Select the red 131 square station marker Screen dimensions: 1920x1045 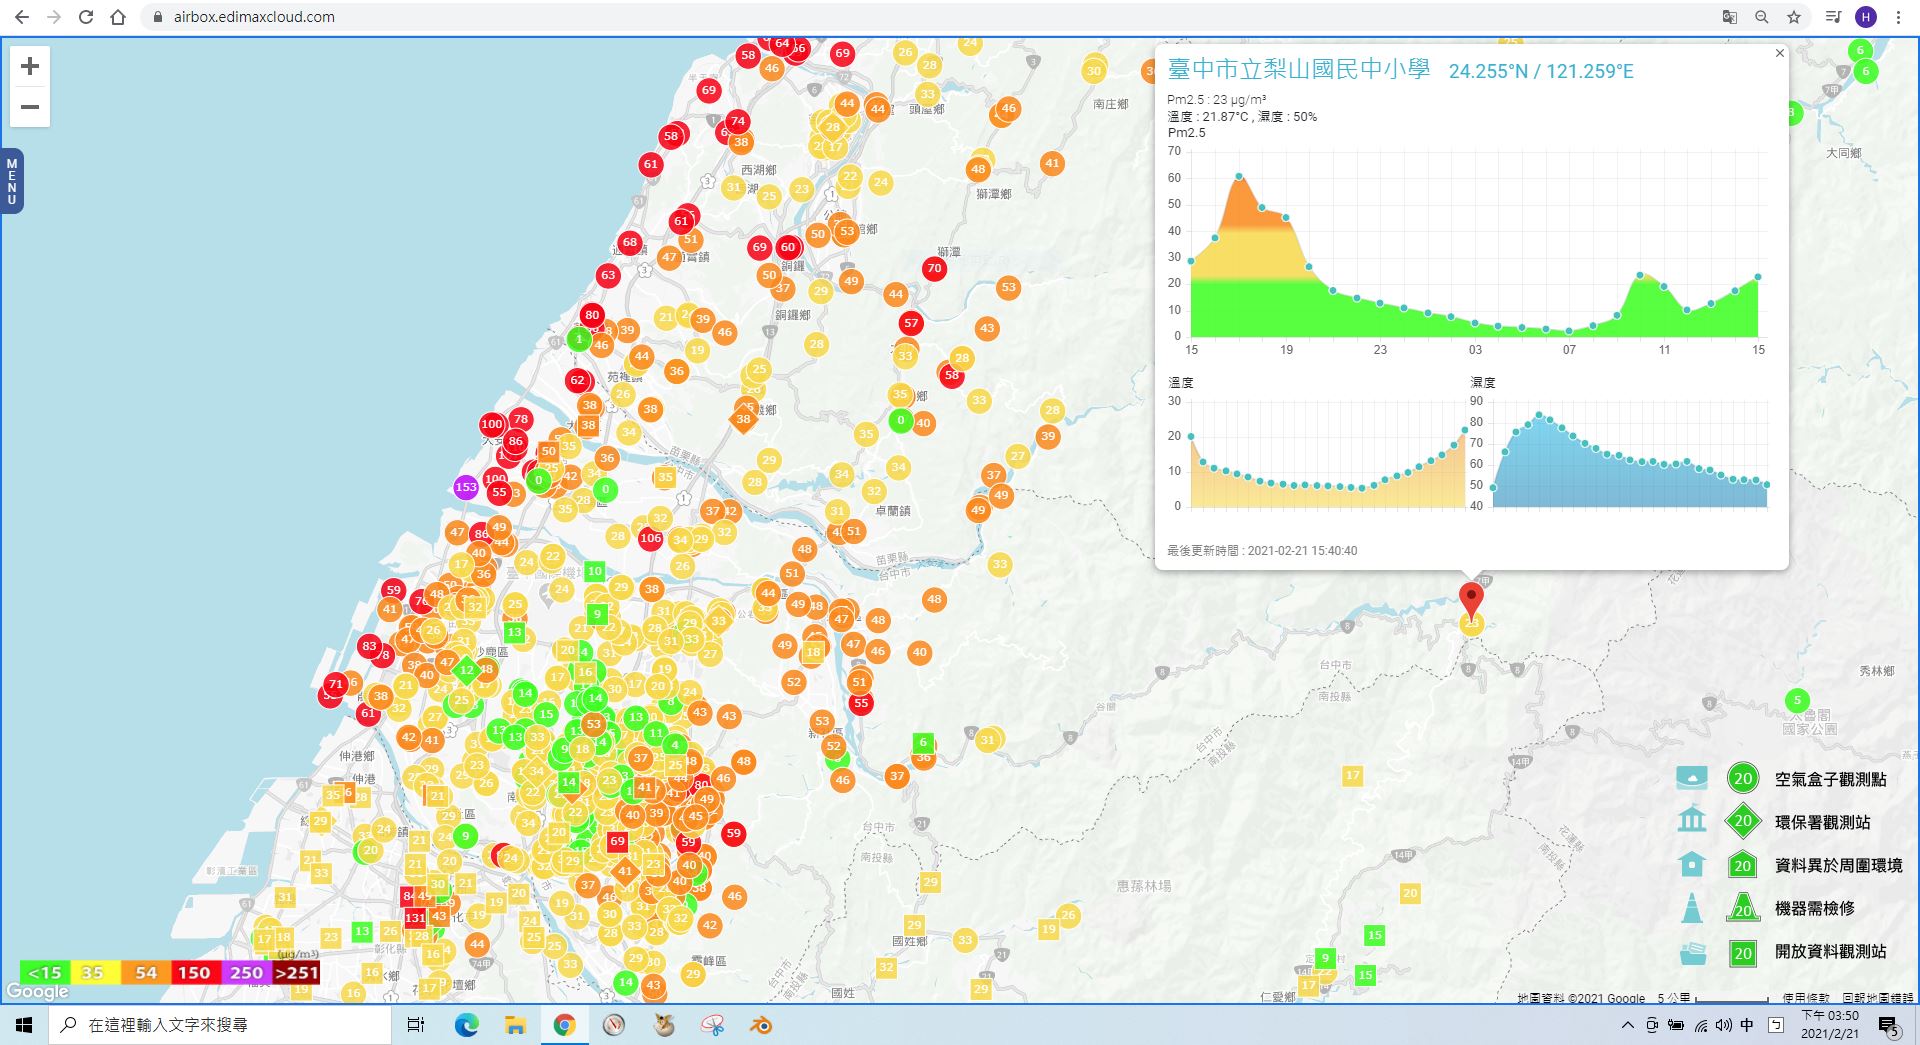coord(415,917)
